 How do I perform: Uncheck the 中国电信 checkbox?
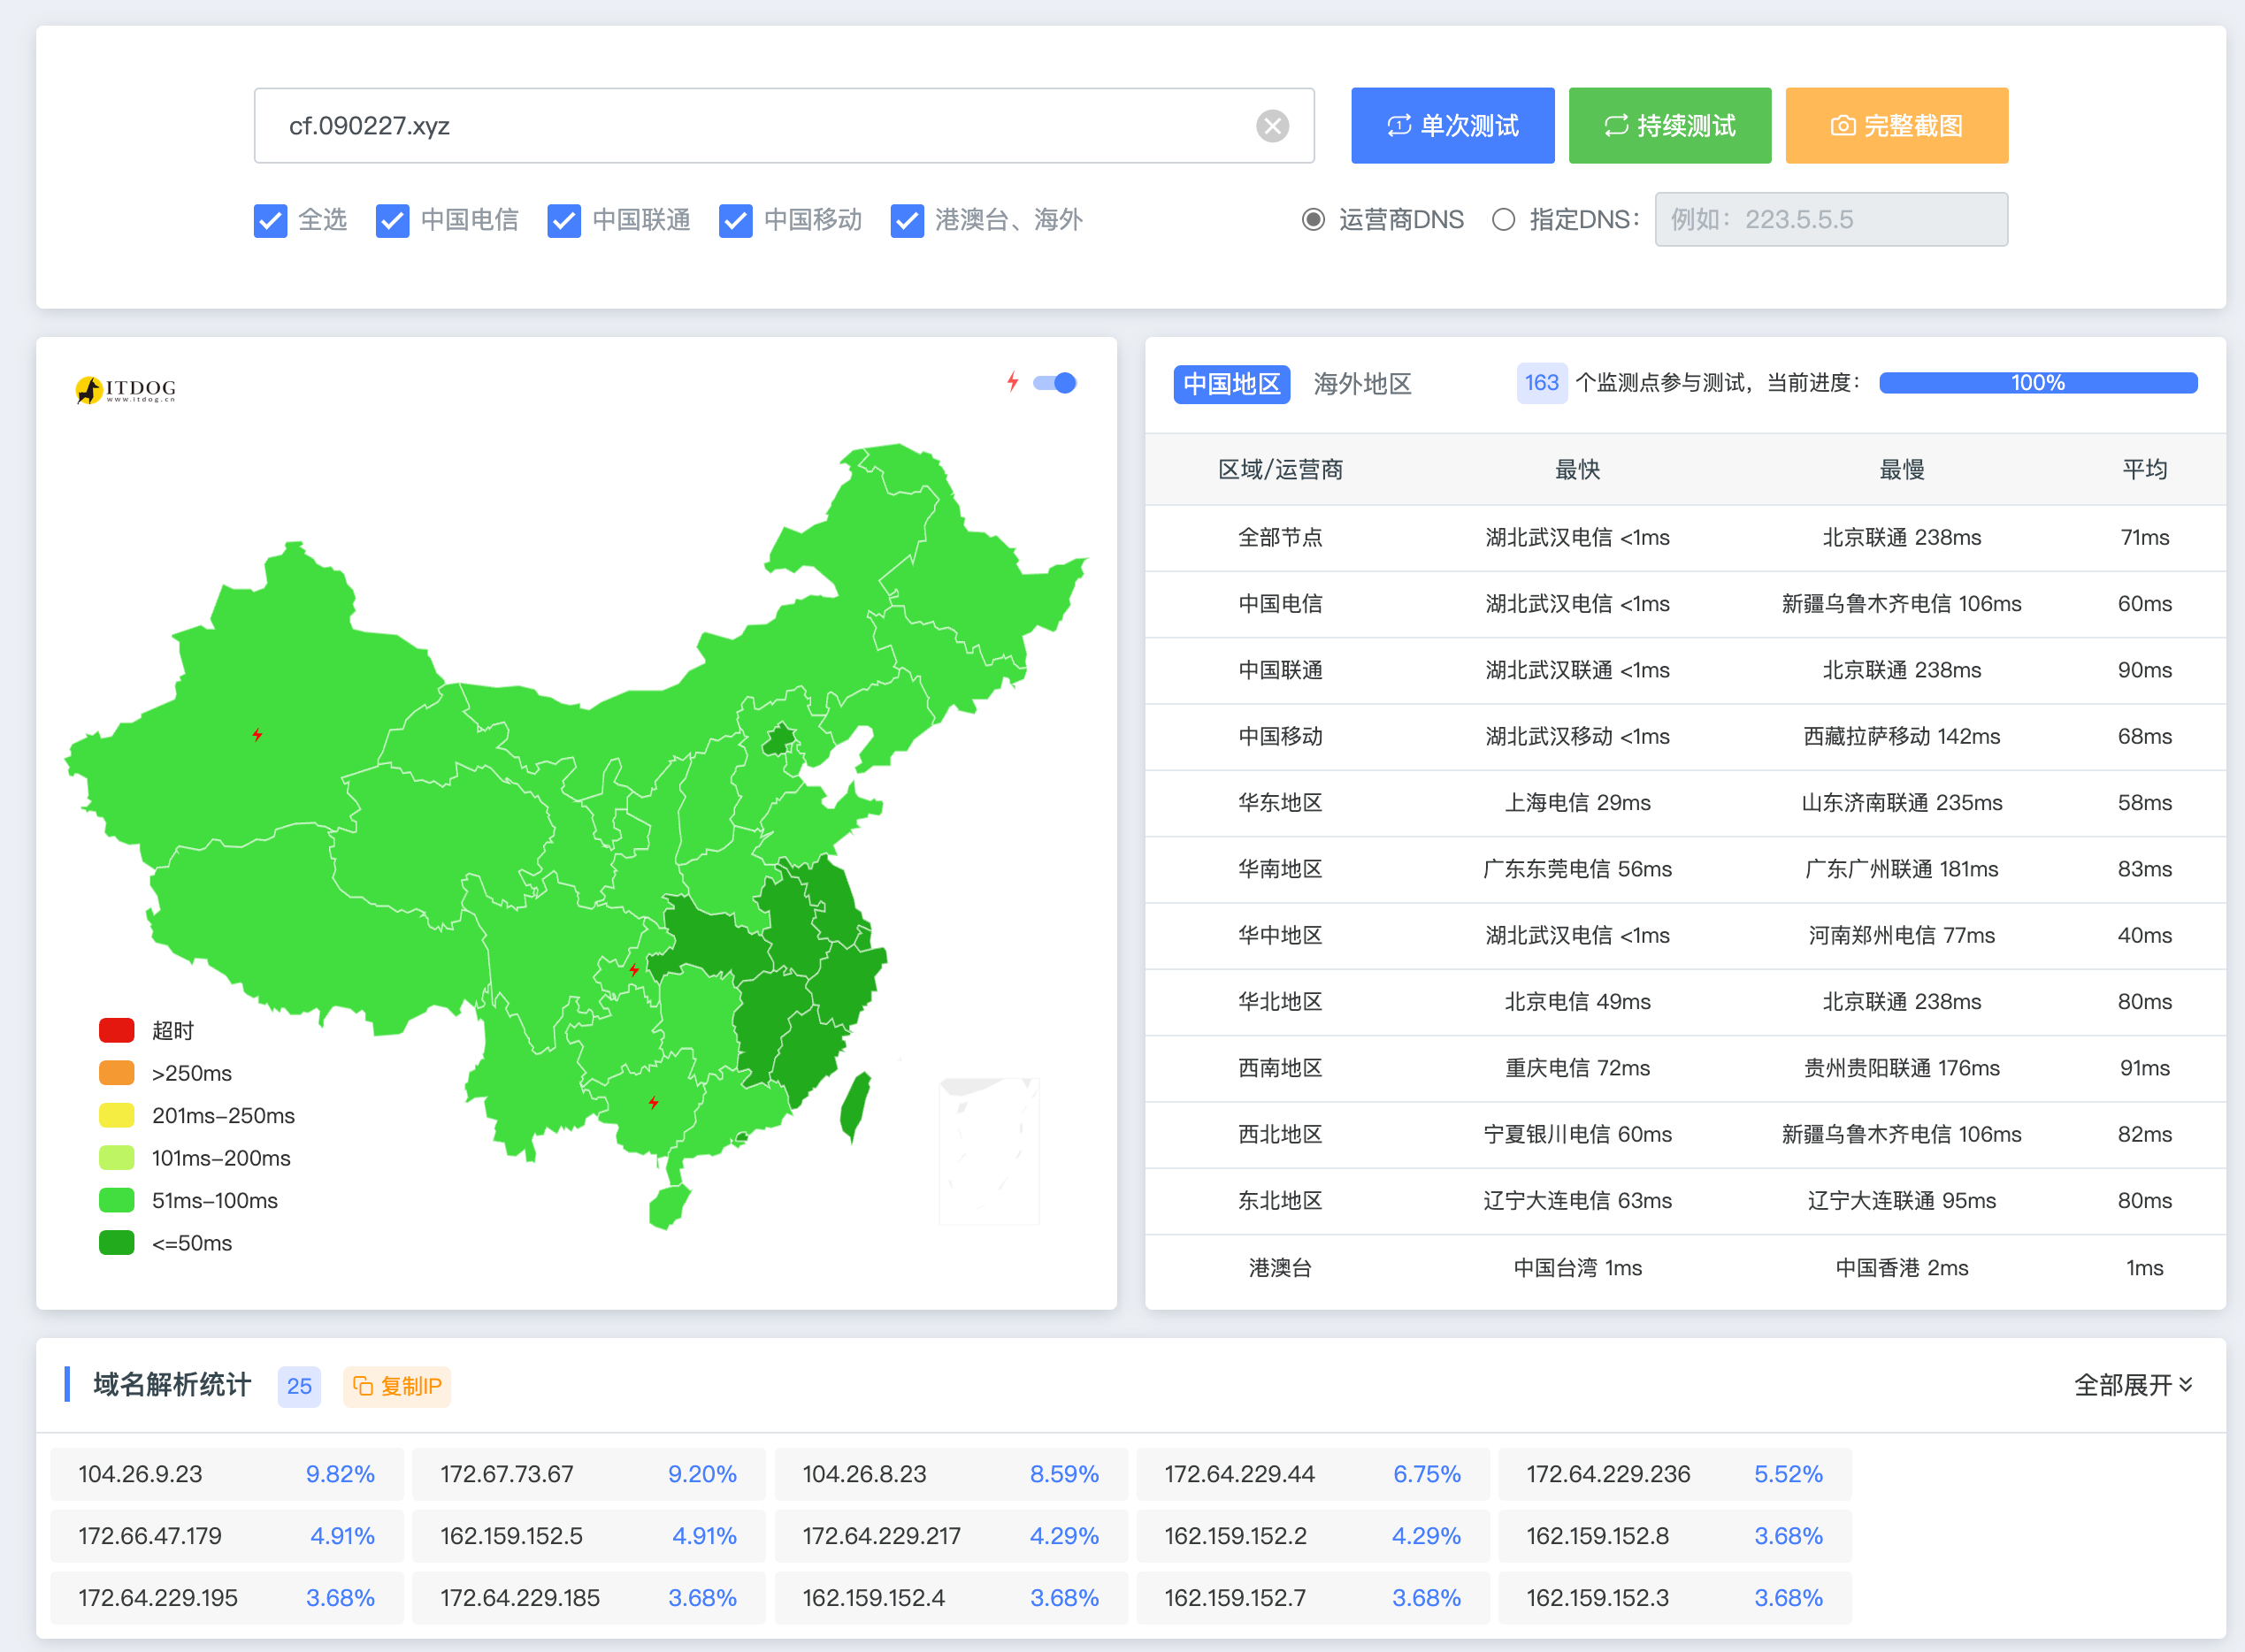pyautogui.click(x=393, y=220)
